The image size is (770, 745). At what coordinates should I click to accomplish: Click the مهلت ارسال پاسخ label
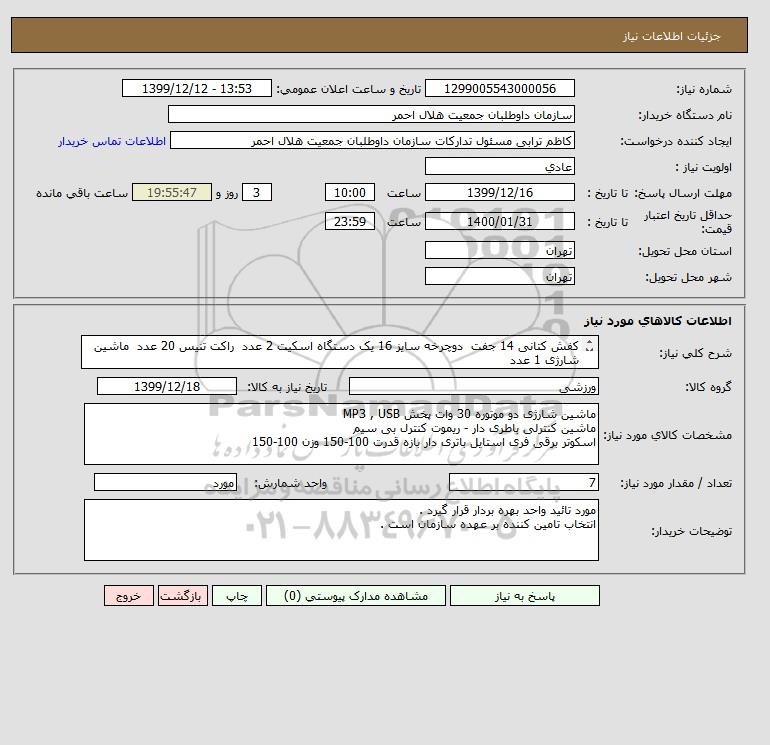click(x=683, y=193)
